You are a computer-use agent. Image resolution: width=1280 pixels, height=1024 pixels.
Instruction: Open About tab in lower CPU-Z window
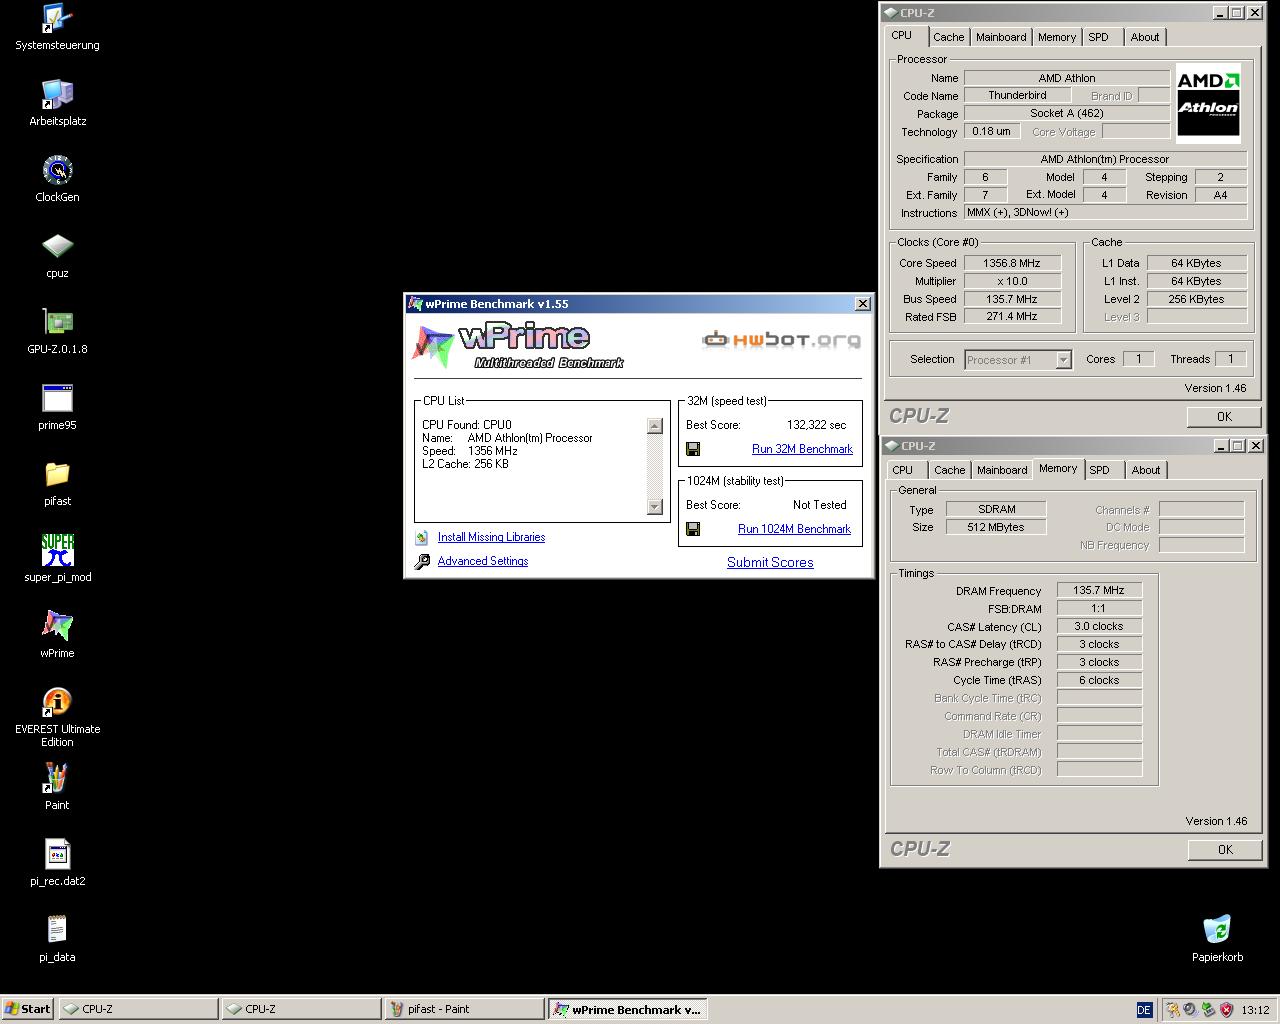pyautogui.click(x=1146, y=470)
